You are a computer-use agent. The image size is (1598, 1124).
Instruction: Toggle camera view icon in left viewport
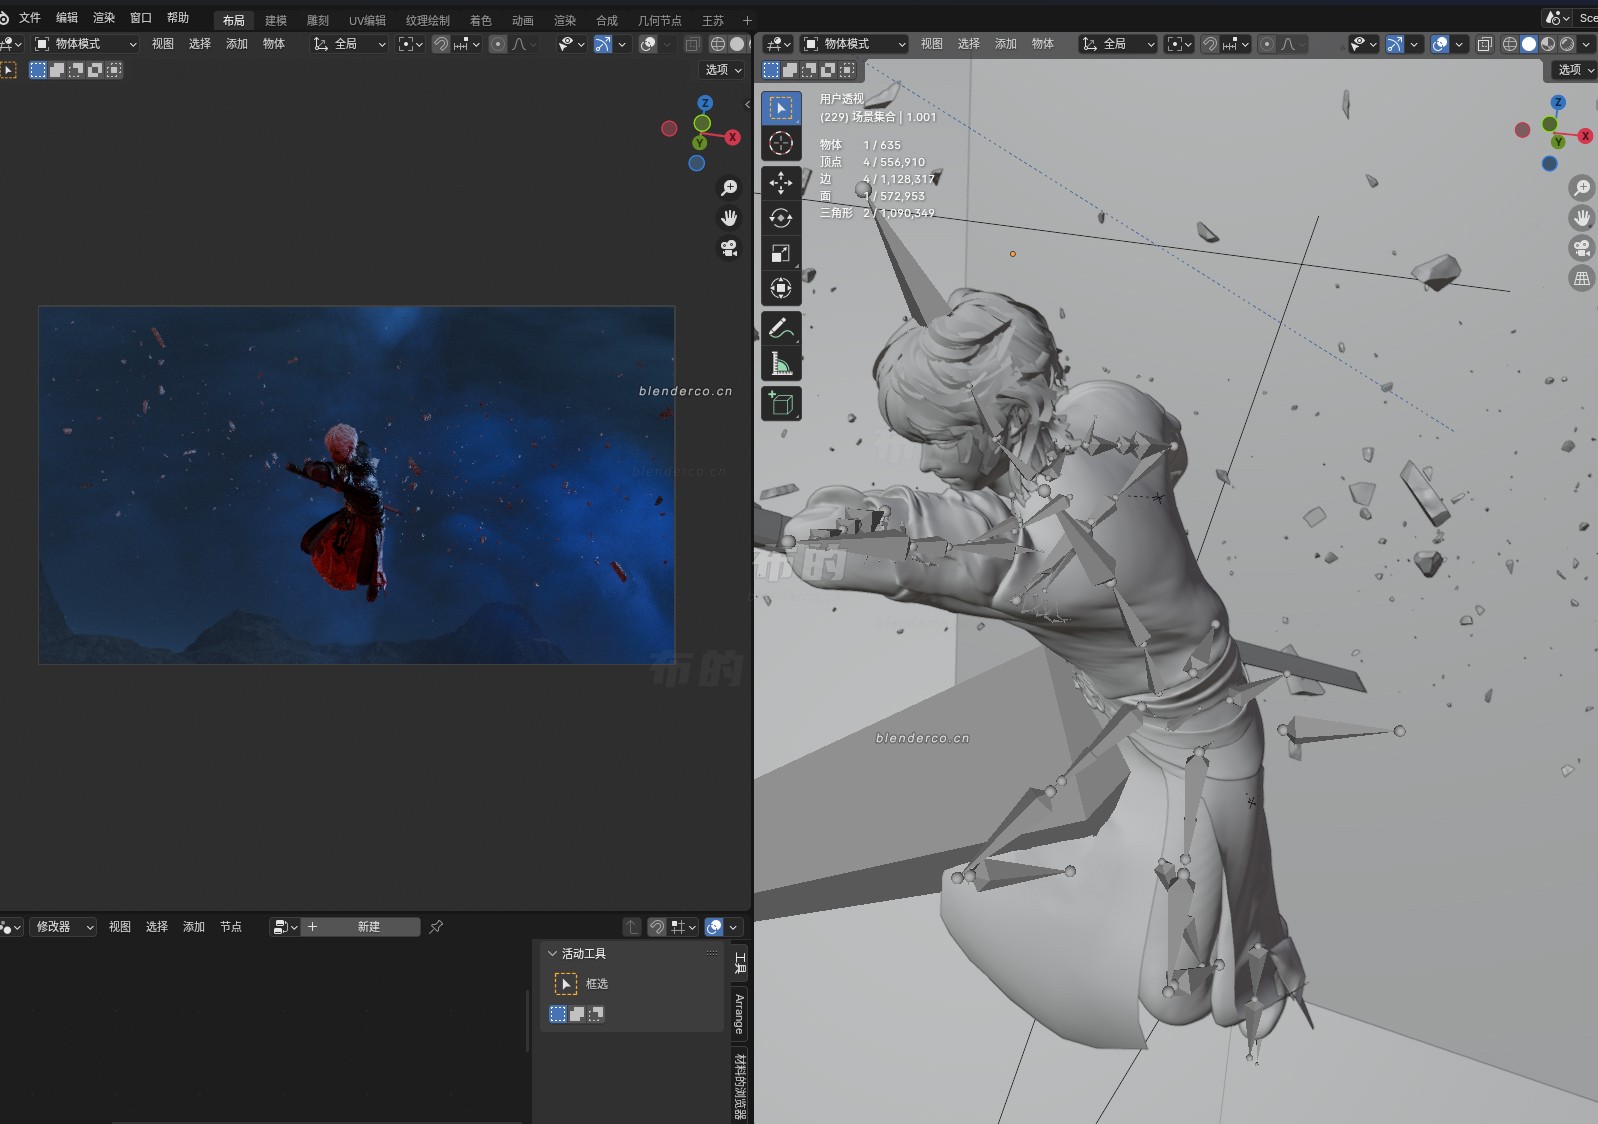pyautogui.click(x=729, y=248)
